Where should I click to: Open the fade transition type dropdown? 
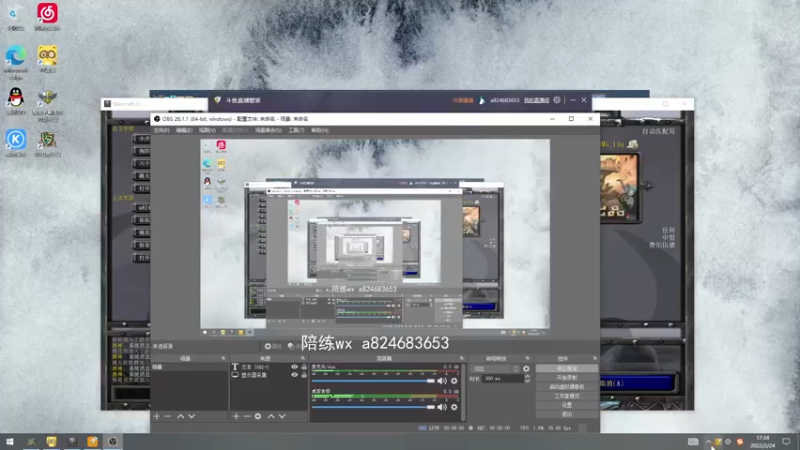(x=496, y=368)
